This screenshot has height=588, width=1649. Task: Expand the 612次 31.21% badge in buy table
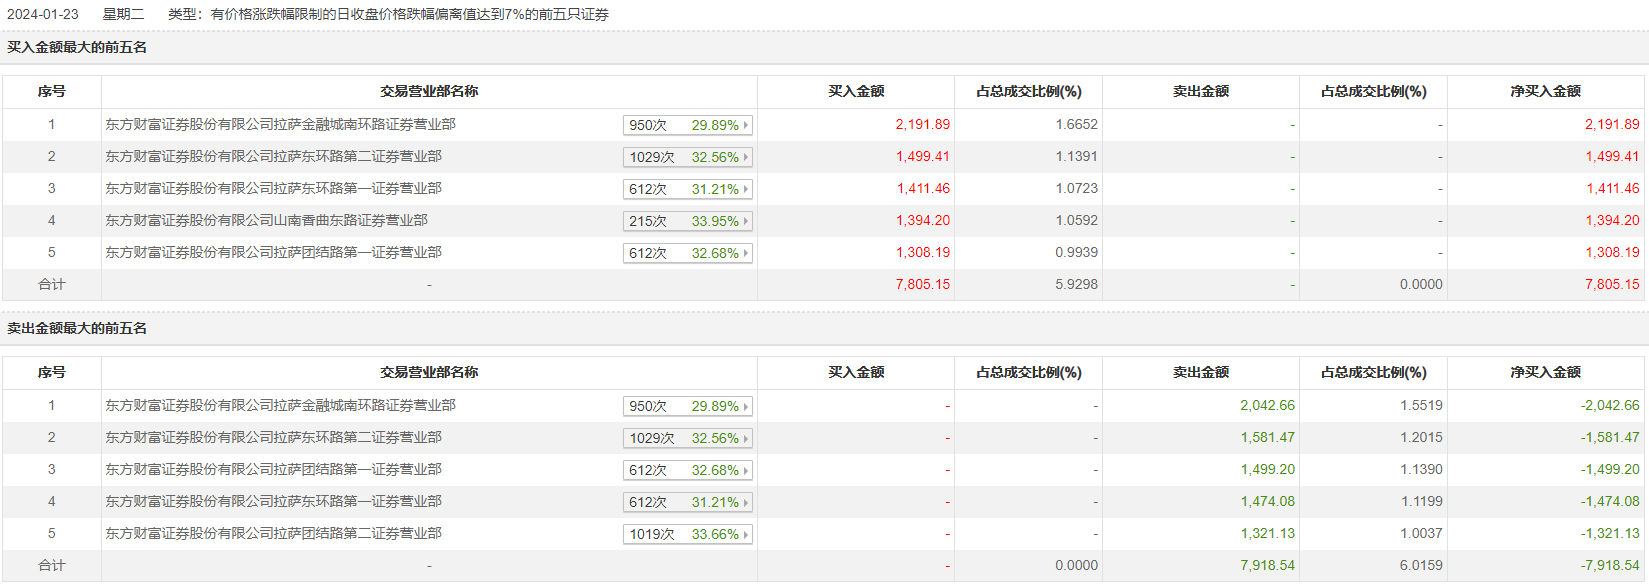coord(687,190)
